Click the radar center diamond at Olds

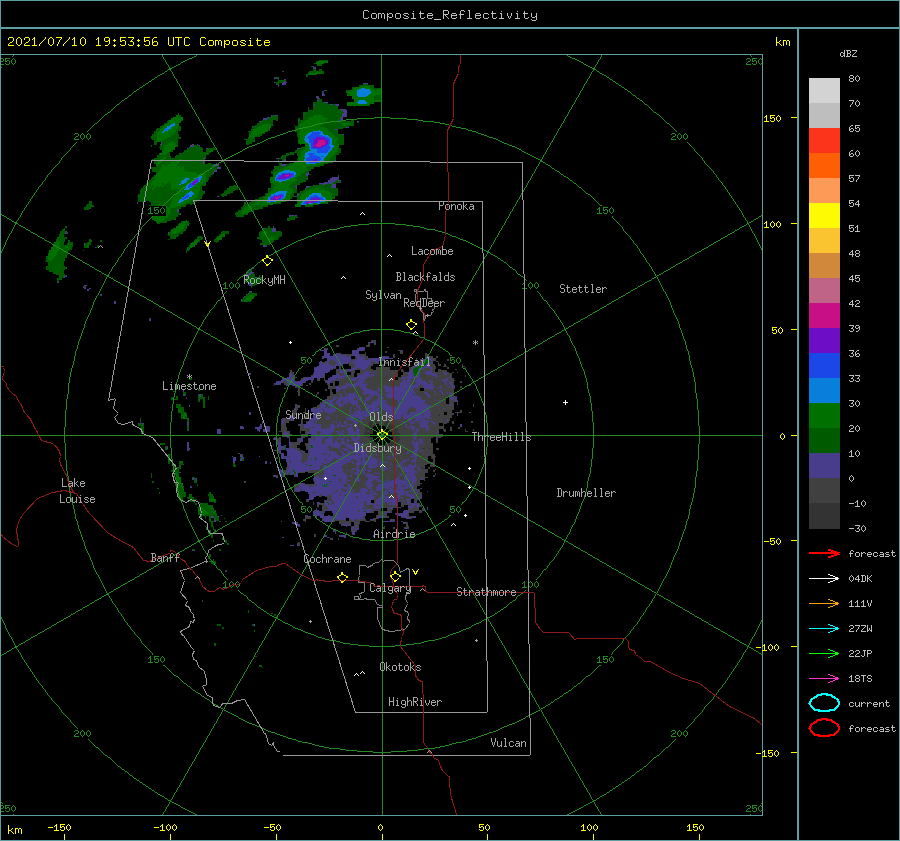coord(382,435)
